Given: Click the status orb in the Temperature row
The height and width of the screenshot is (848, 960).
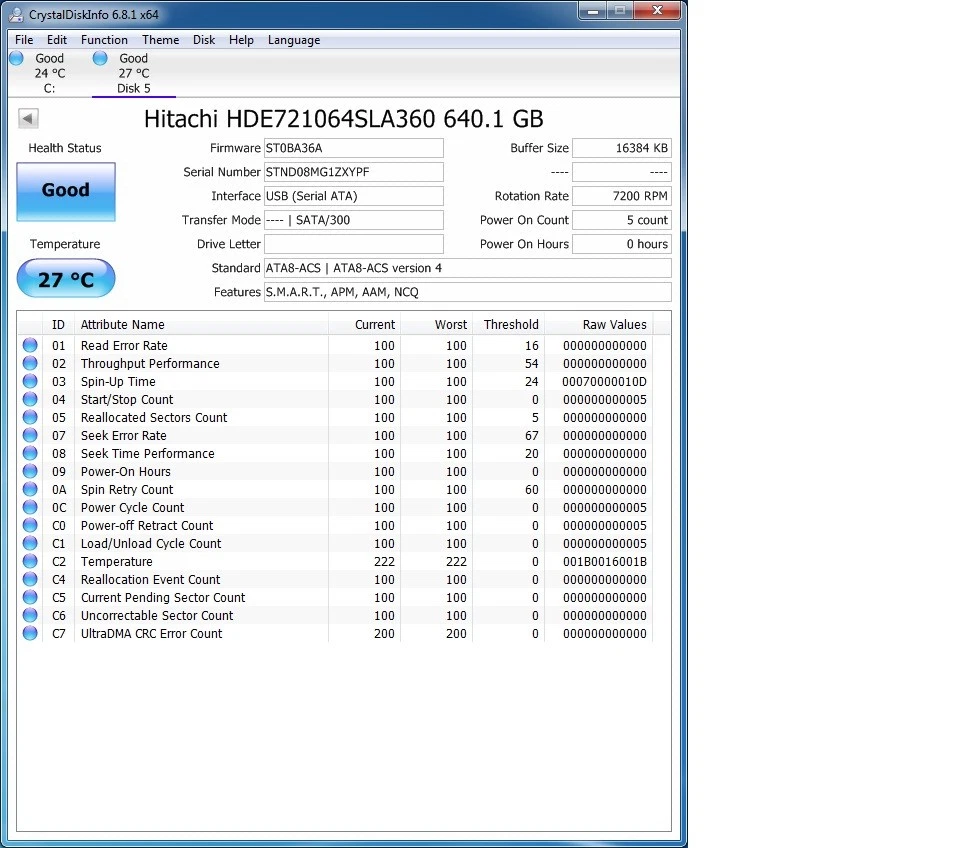Looking at the screenshot, I should tap(30, 562).
